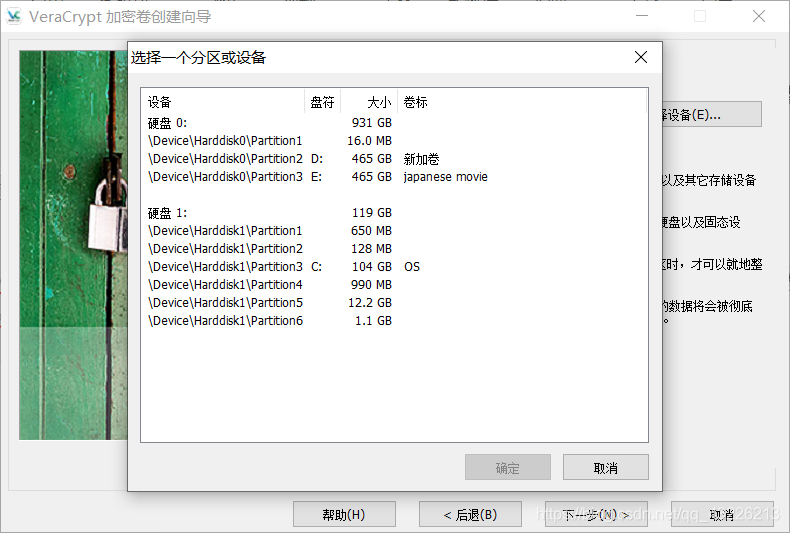Click the 大小 column header
Image resolution: width=790 pixels, height=533 pixels.
[x=369, y=102]
